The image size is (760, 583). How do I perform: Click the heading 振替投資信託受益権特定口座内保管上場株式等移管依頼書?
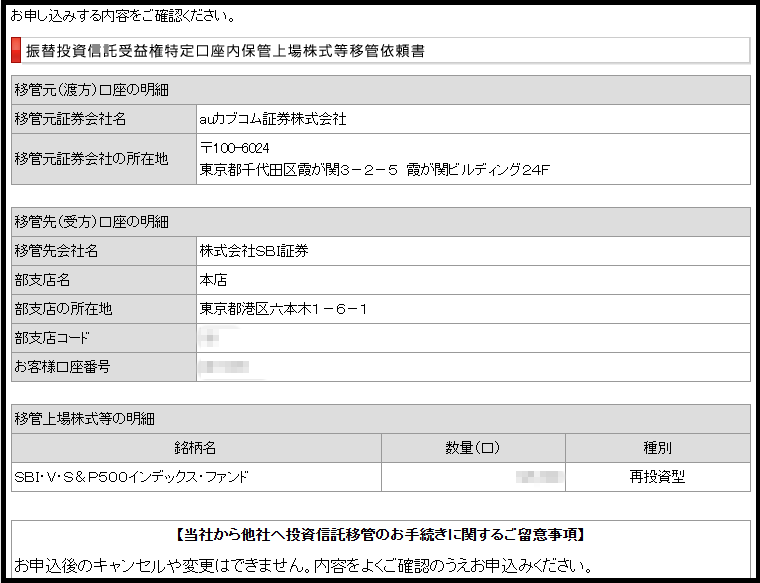(x=225, y=51)
